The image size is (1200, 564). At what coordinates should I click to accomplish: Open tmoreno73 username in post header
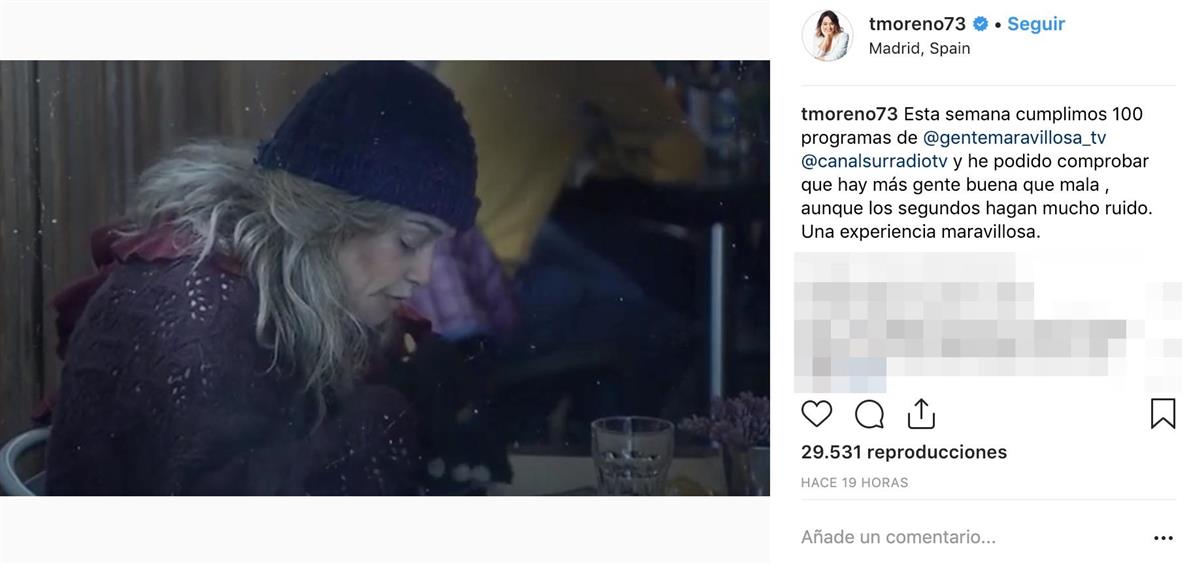pos(917,24)
